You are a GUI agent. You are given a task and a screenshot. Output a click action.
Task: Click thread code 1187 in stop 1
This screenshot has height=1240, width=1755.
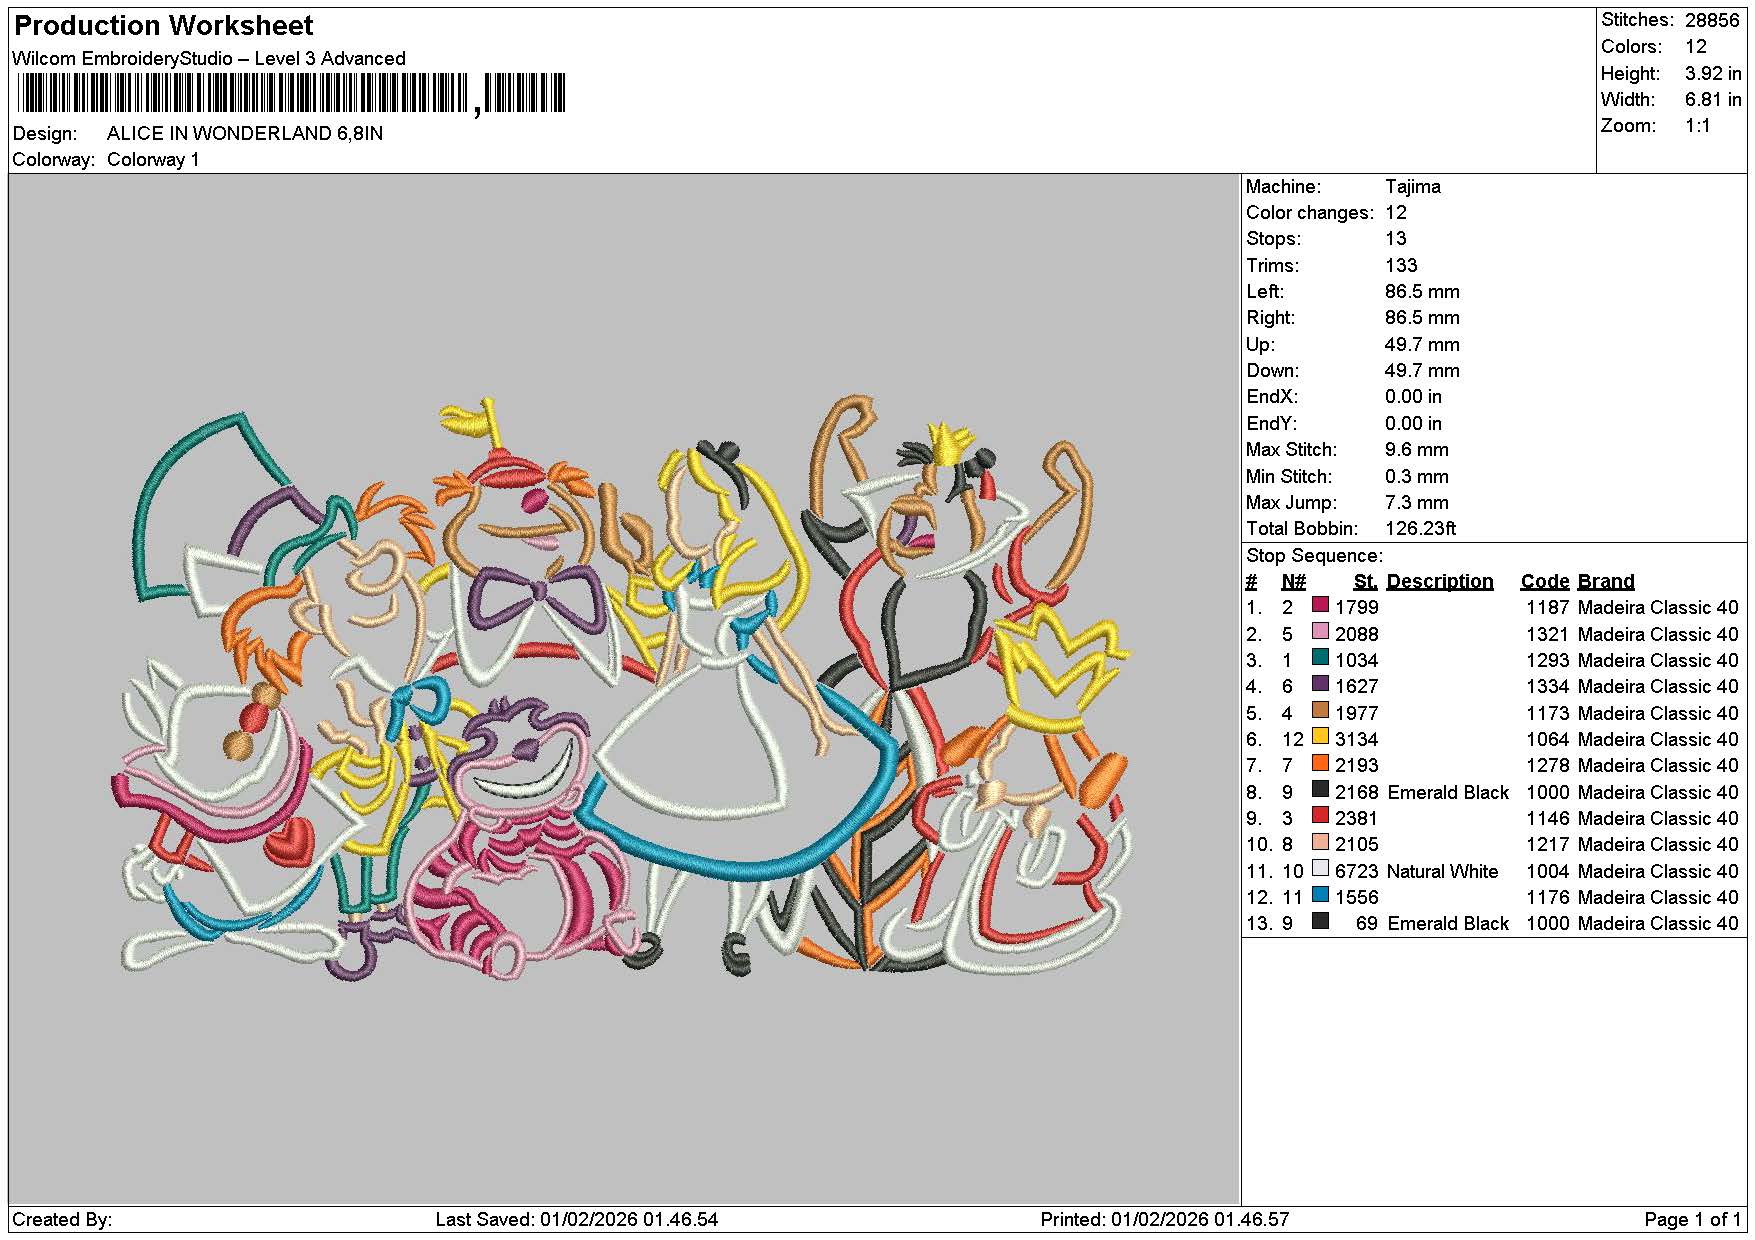tap(1548, 608)
